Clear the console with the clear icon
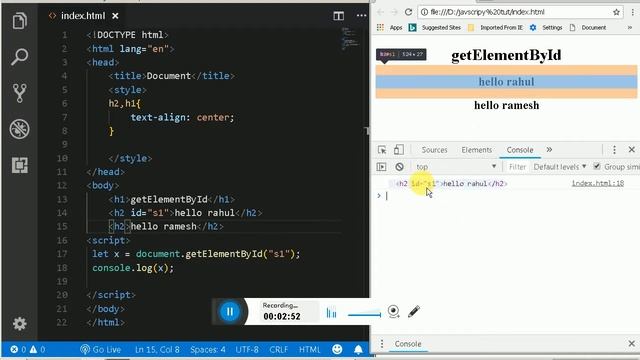The height and width of the screenshot is (360, 640). click(x=399, y=167)
